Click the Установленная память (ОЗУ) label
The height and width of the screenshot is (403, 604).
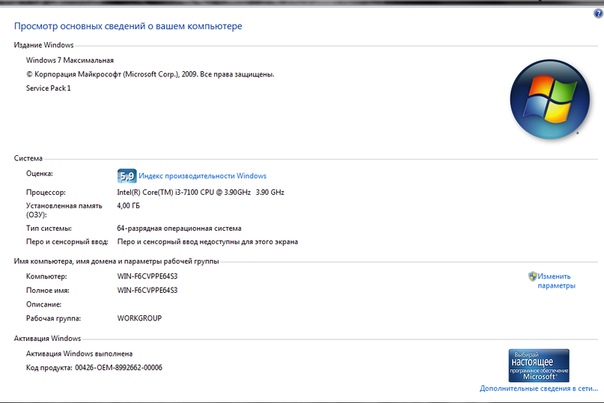64,210
